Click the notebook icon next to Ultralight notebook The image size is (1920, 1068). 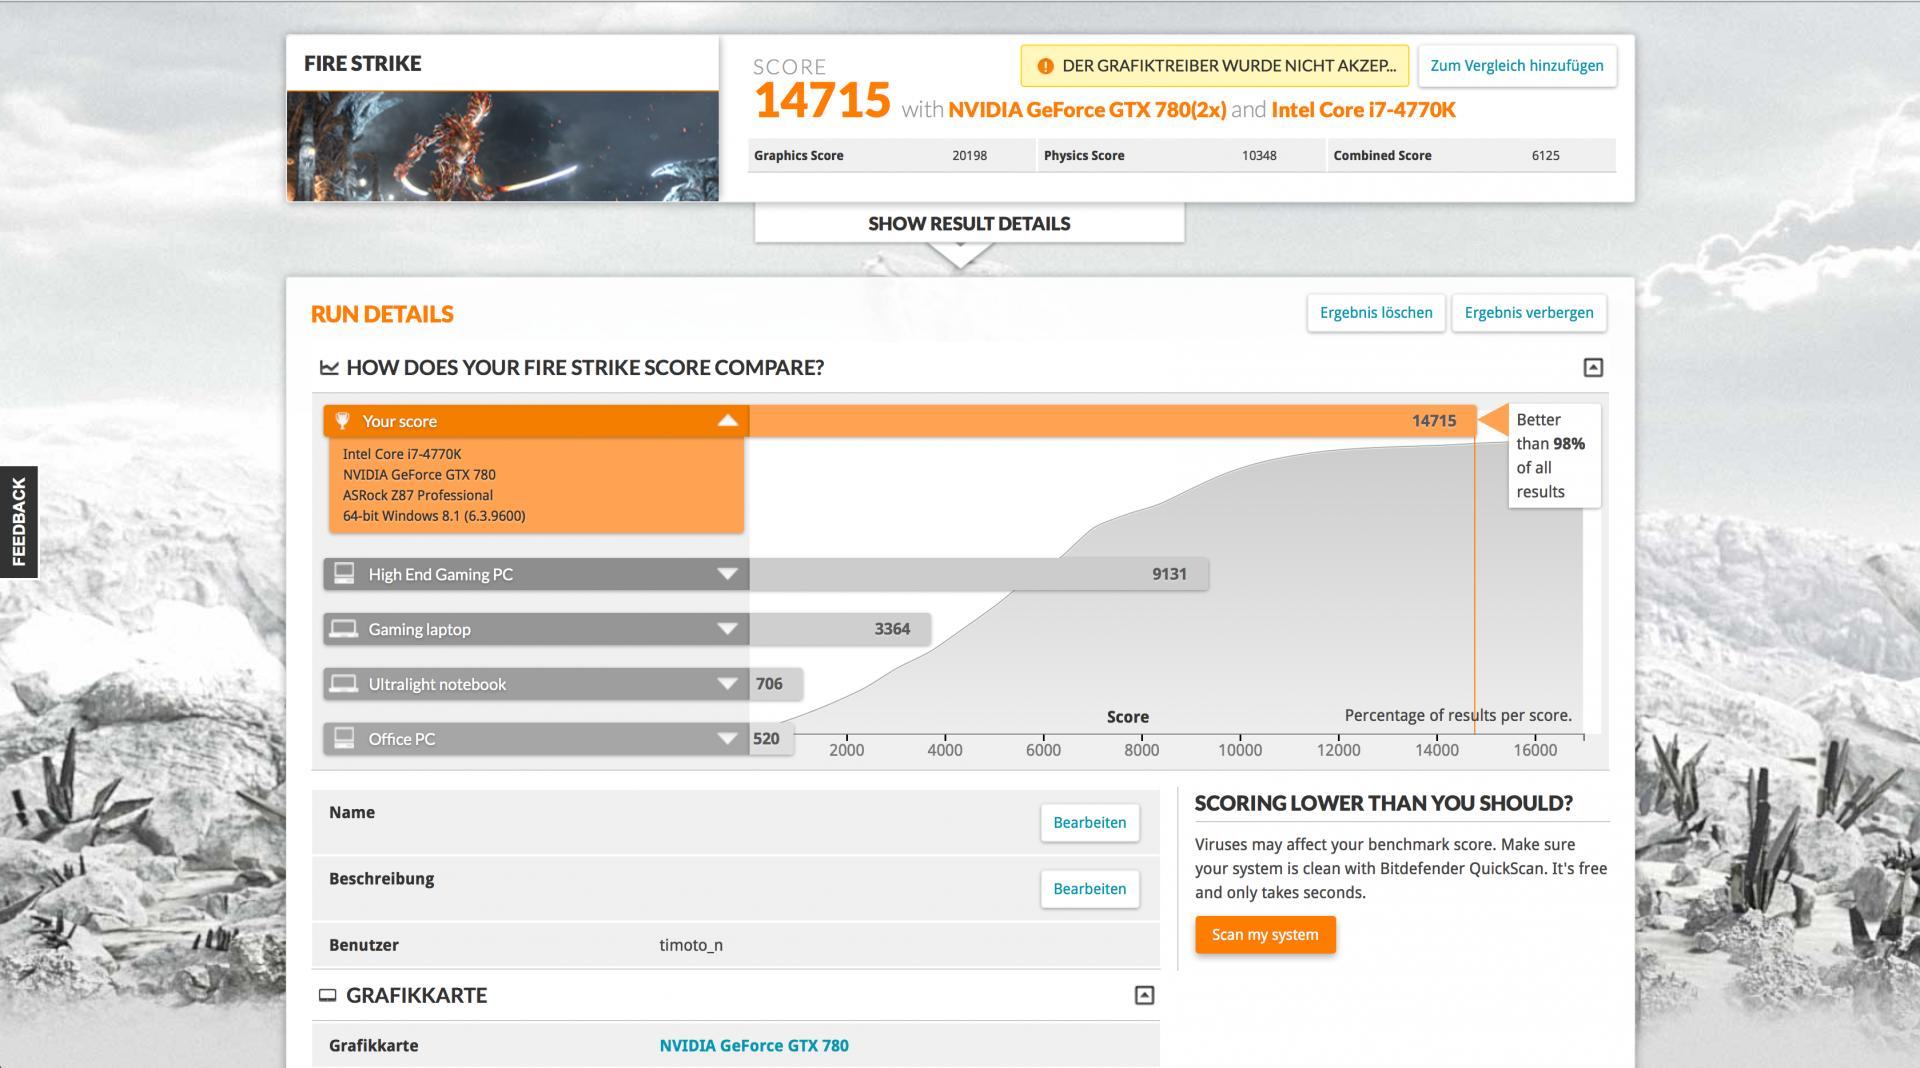[x=344, y=683]
